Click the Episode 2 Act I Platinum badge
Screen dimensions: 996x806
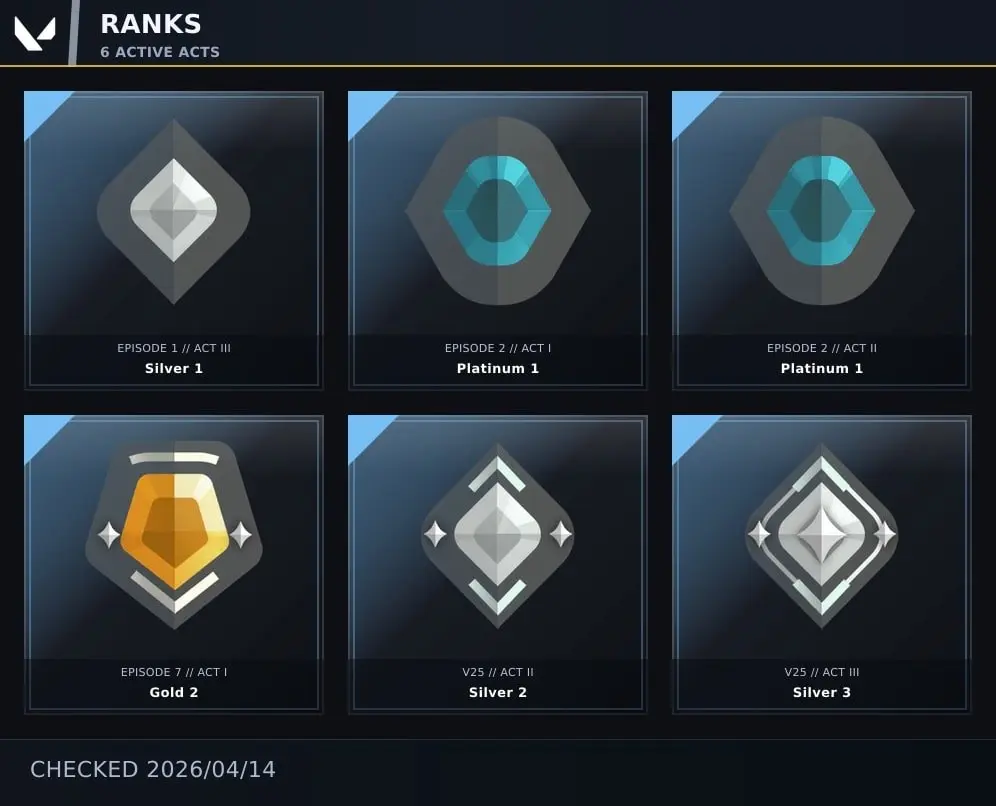tap(498, 211)
